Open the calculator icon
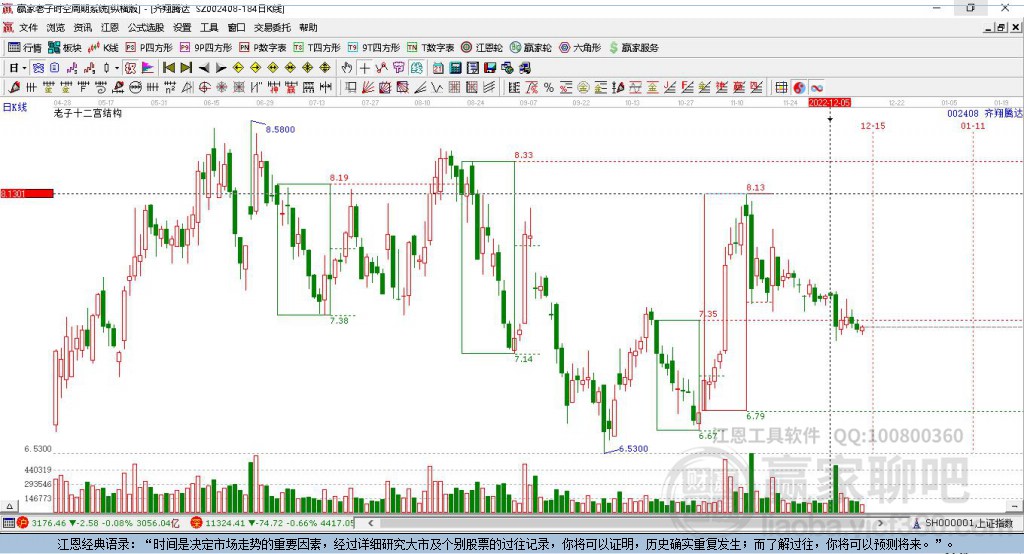1024x554 pixels. pos(456,68)
